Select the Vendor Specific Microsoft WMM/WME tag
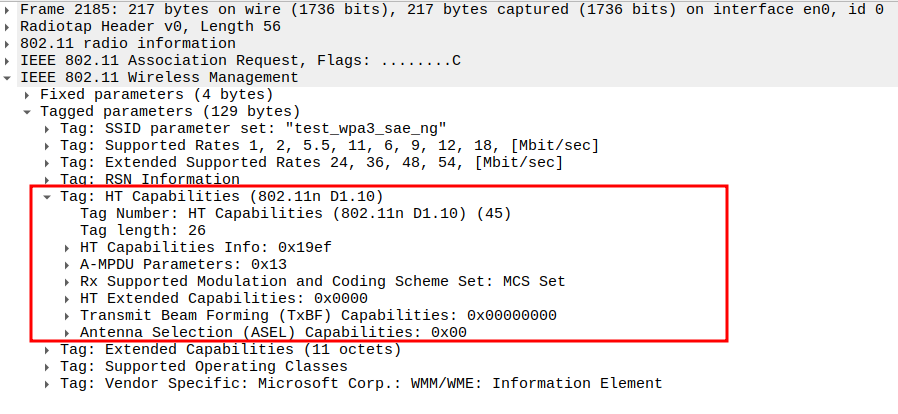Screen dimensions: 898x414 pos(360,383)
